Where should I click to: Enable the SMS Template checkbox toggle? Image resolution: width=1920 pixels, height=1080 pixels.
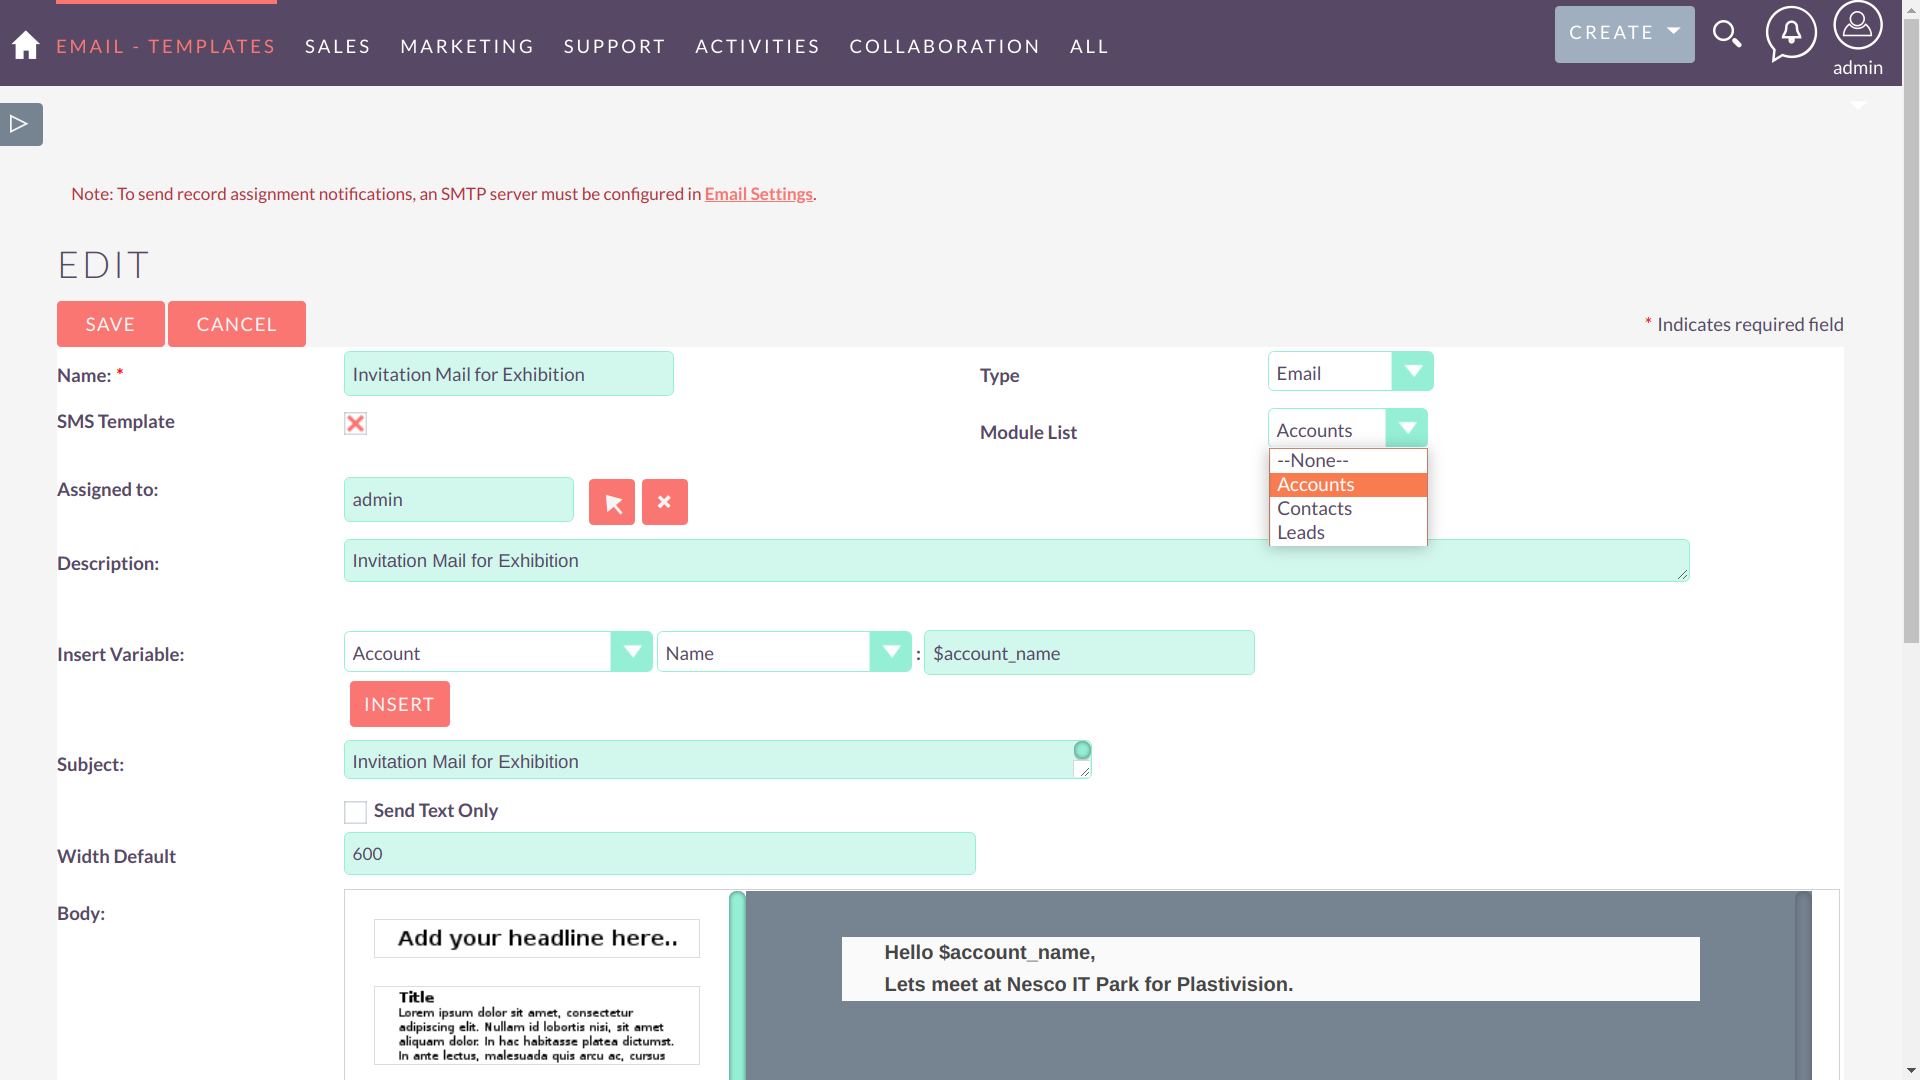pyautogui.click(x=355, y=421)
